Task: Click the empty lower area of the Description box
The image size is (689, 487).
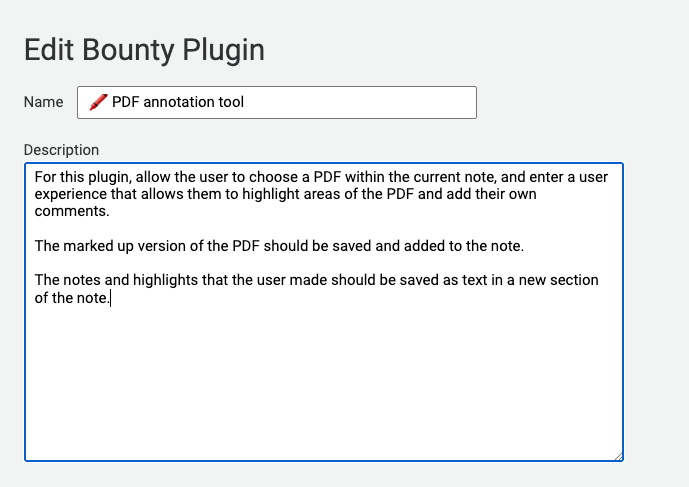Action: [324, 382]
